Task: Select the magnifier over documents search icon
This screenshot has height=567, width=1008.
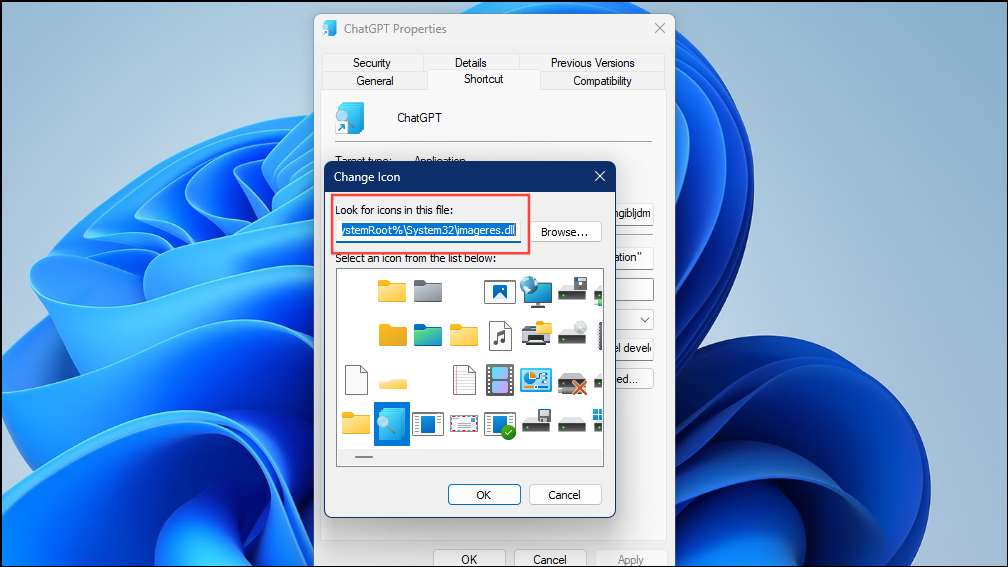Action: tap(392, 424)
